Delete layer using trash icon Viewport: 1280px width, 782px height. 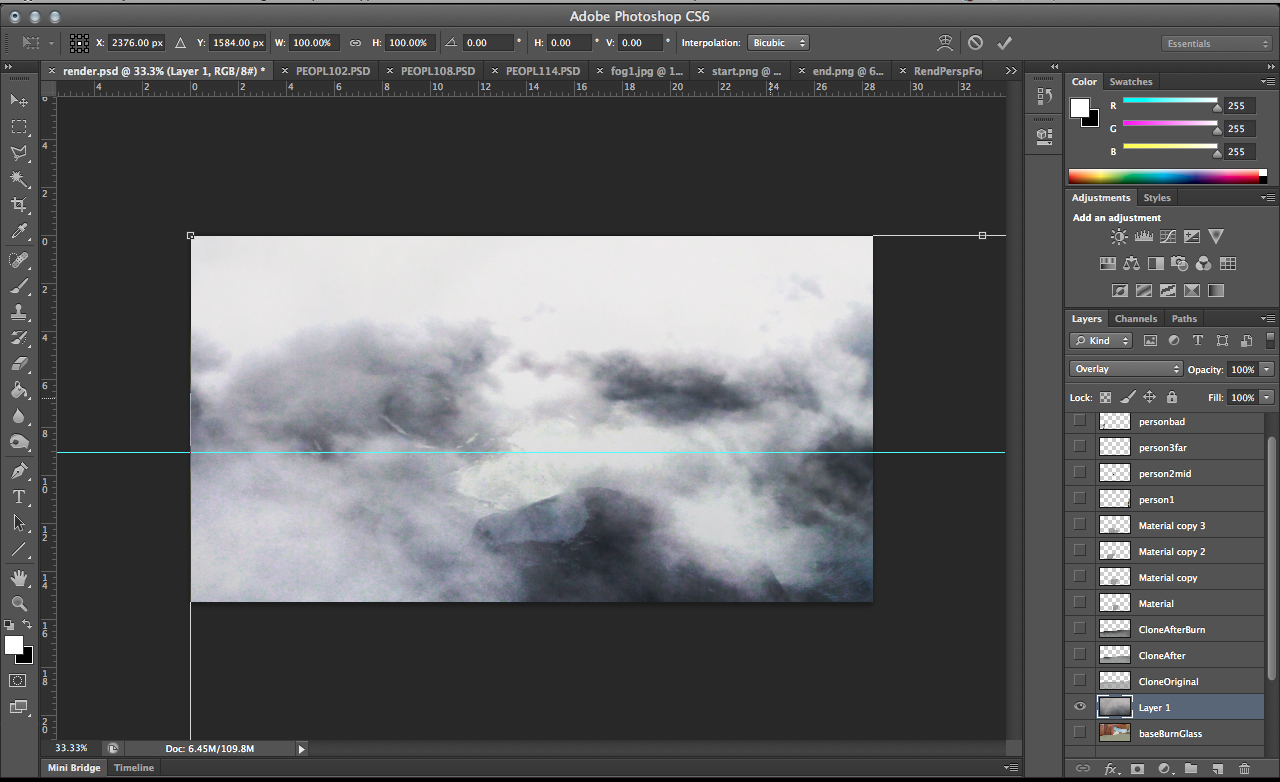(1245, 768)
